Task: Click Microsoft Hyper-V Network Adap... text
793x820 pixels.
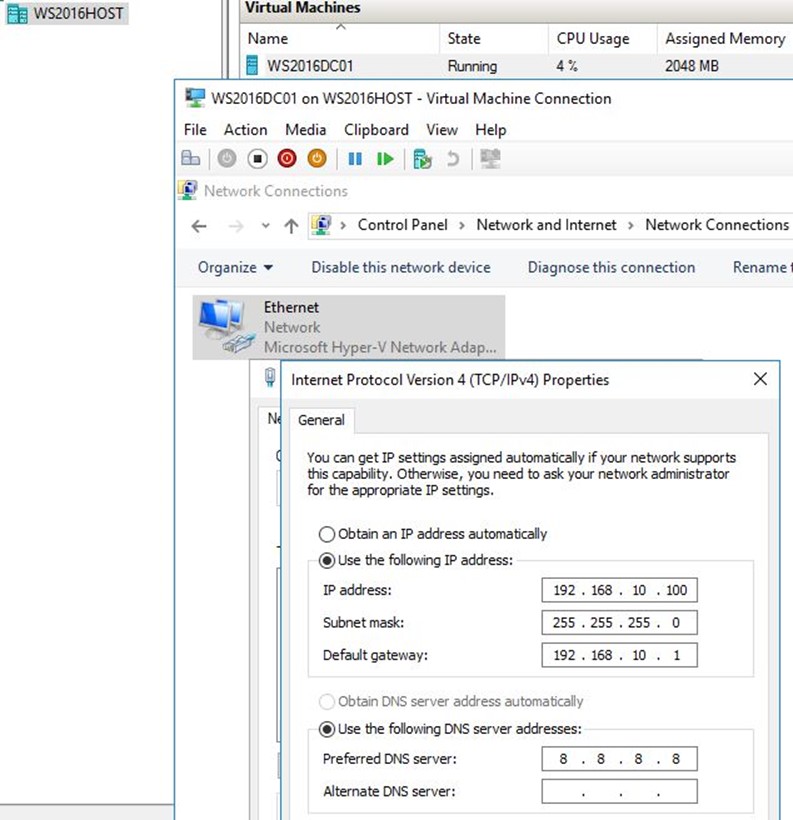Action: point(380,347)
